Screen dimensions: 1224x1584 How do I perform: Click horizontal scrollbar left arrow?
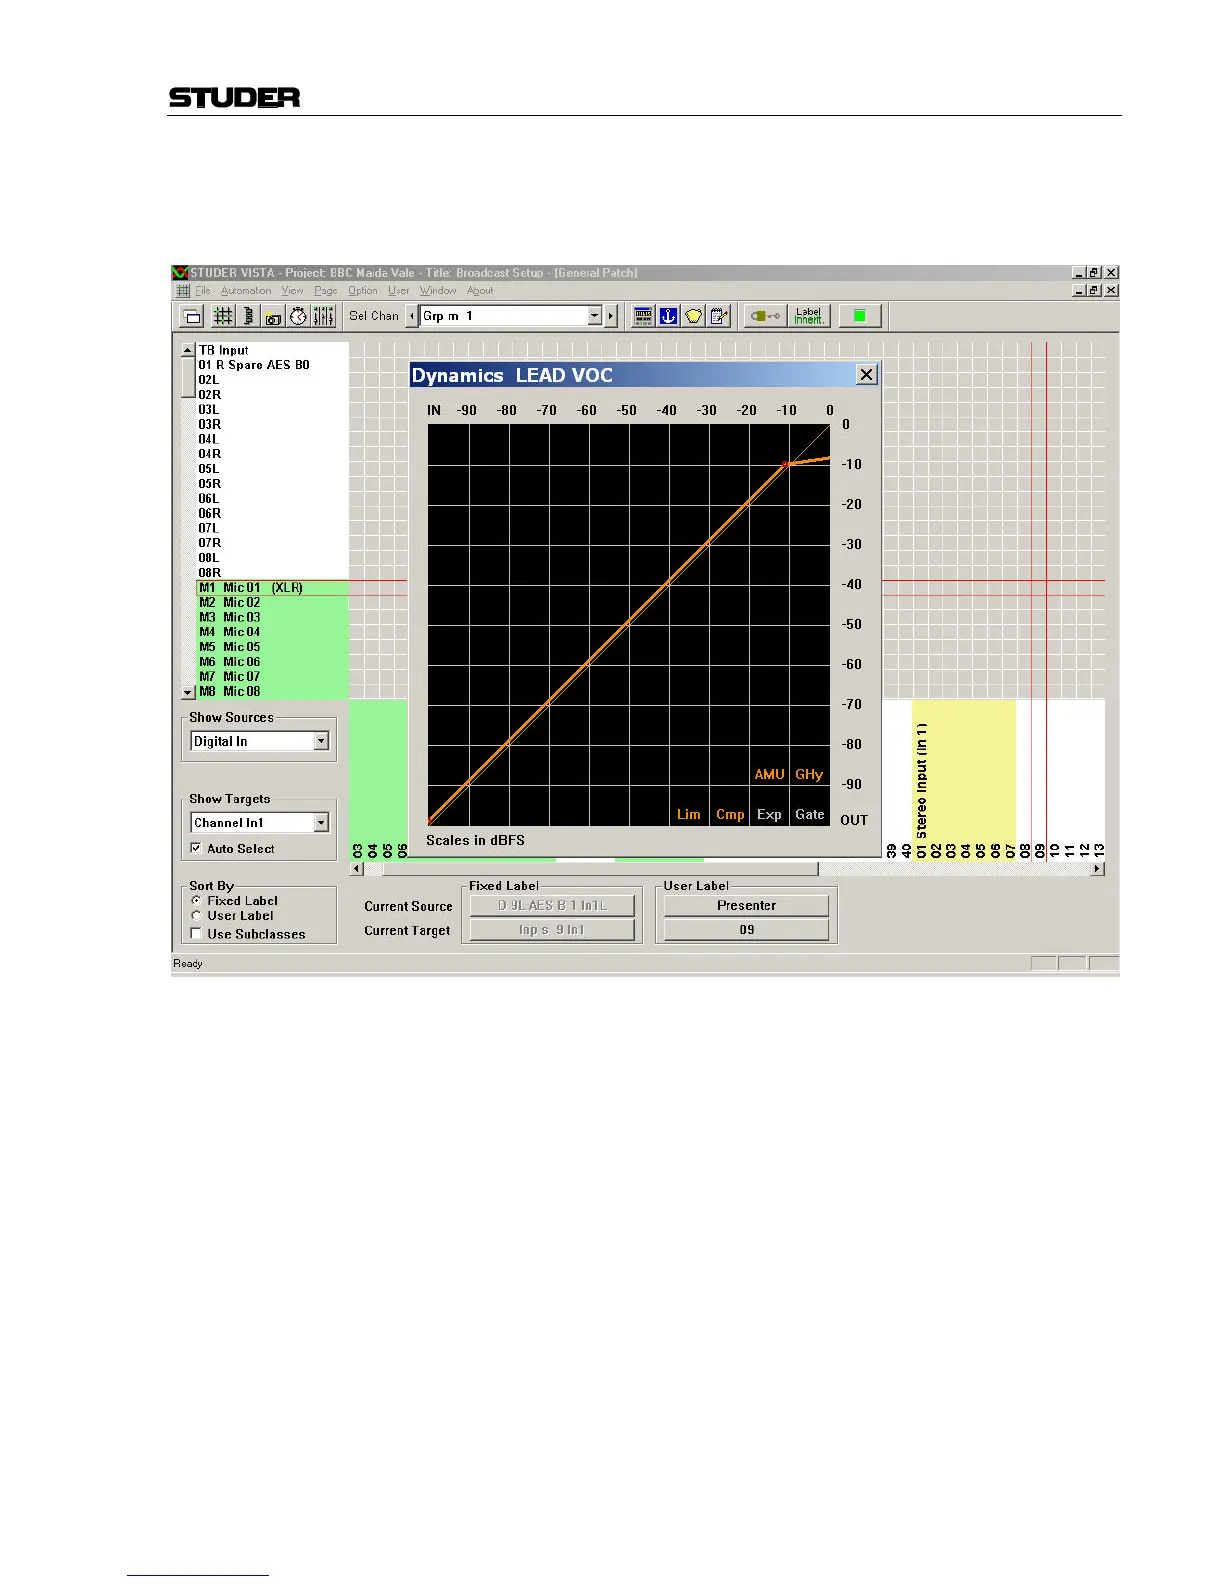pyautogui.click(x=358, y=869)
